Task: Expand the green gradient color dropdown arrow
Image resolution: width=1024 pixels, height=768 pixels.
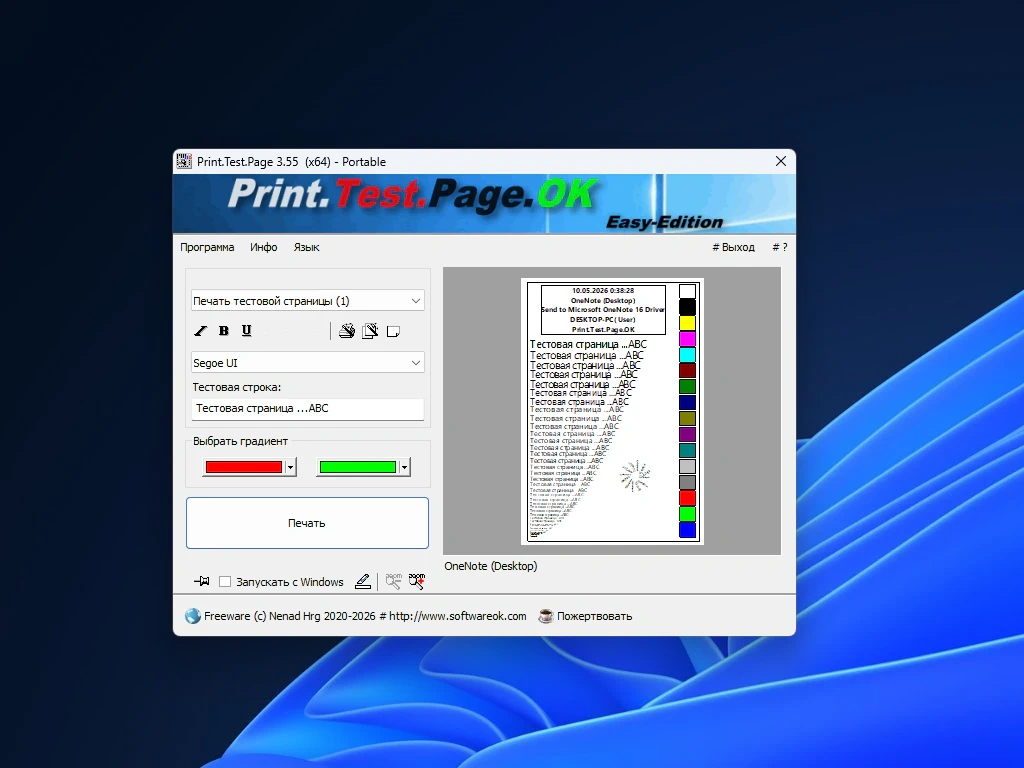Action: tap(405, 467)
